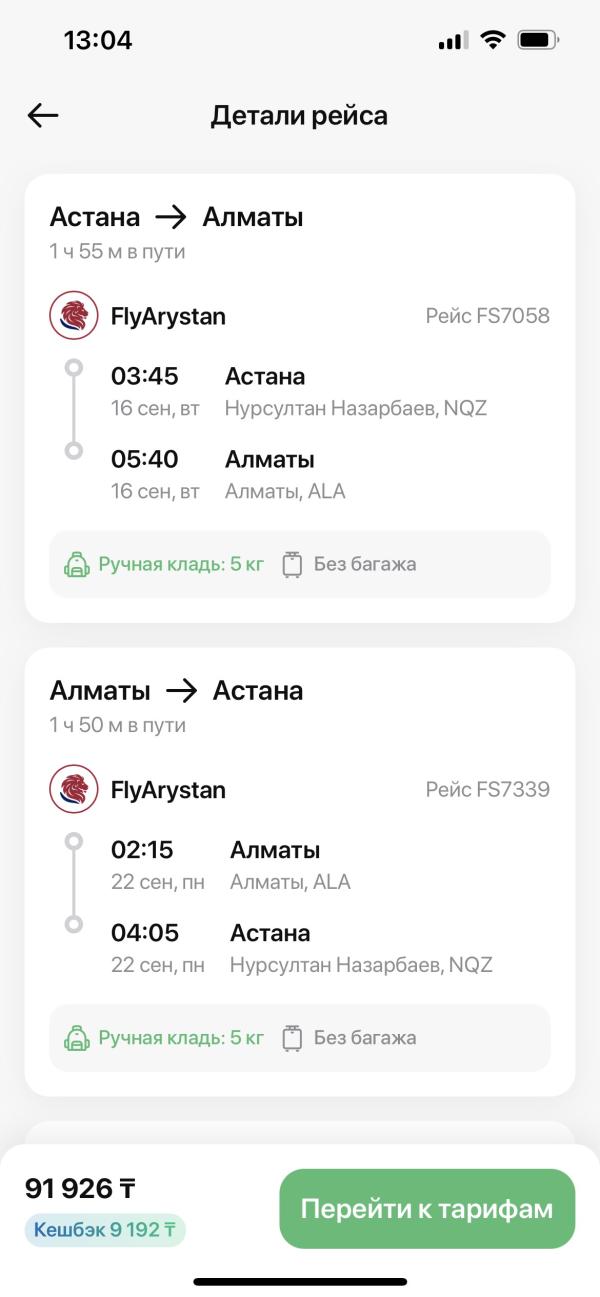The height and width of the screenshot is (1297, 600).
Task: Tap the arrow between Алматы and Астана
Action: [181, 690]
